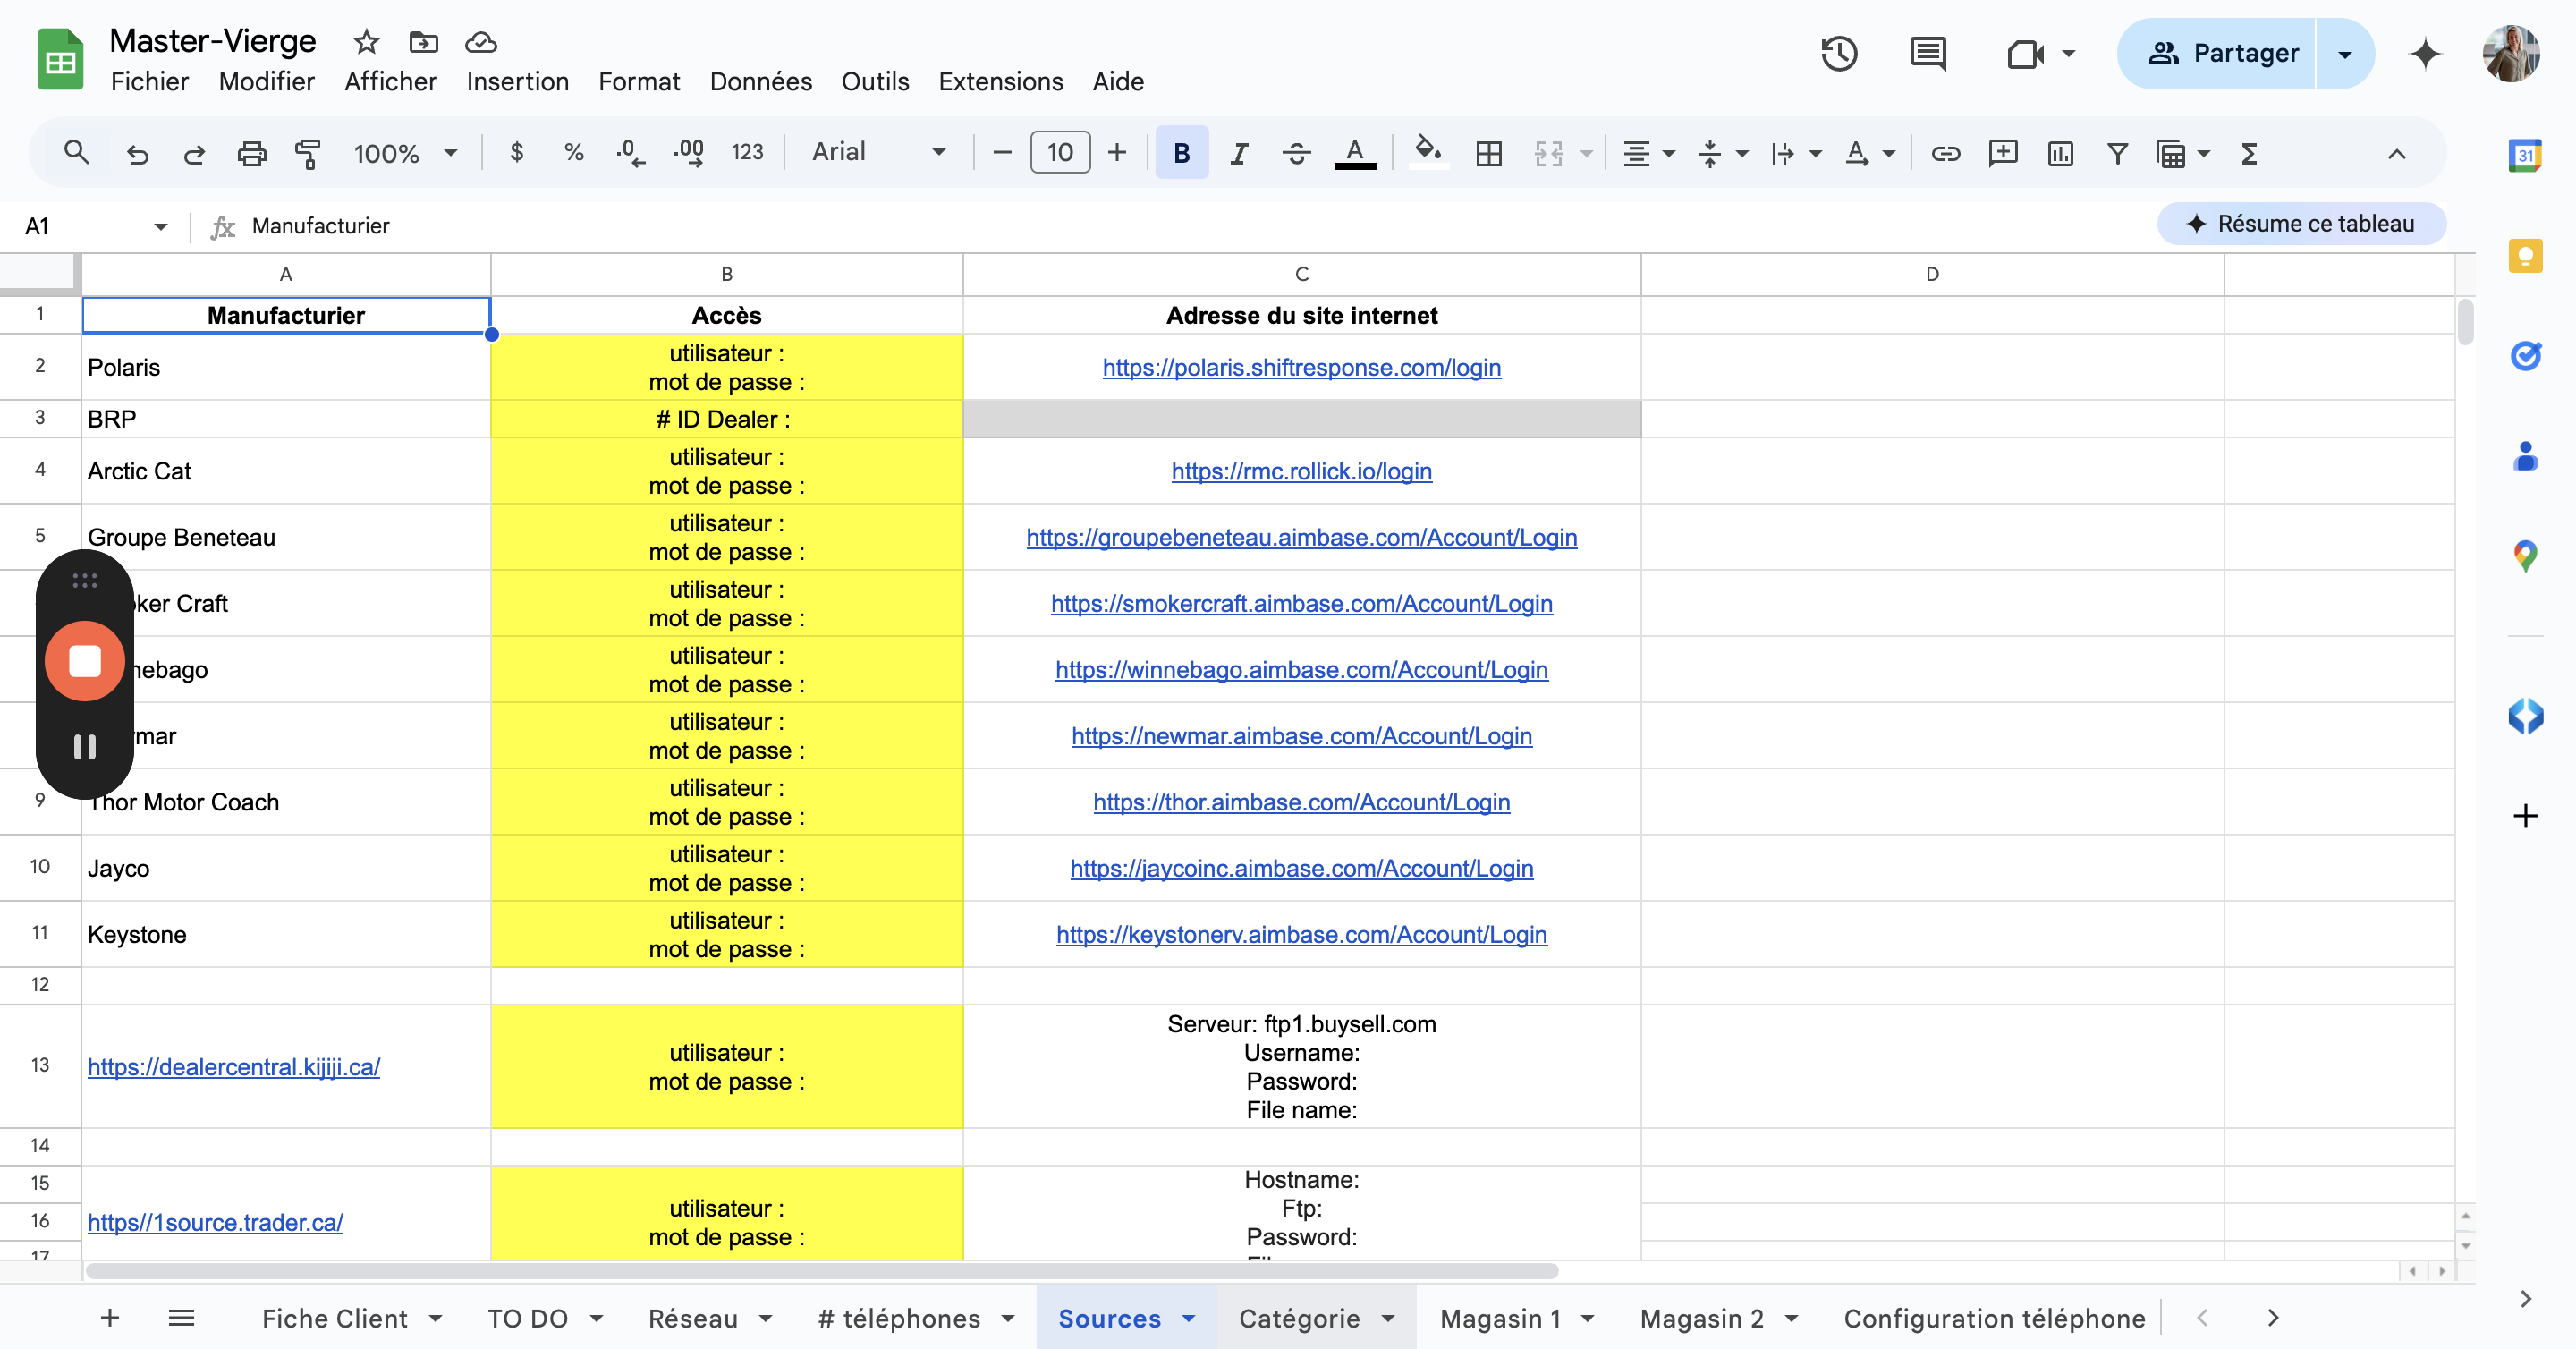This screenshot has width=2576, height=1349.
Task: Apply currency format with dollar icon
Action: [516, 153]
